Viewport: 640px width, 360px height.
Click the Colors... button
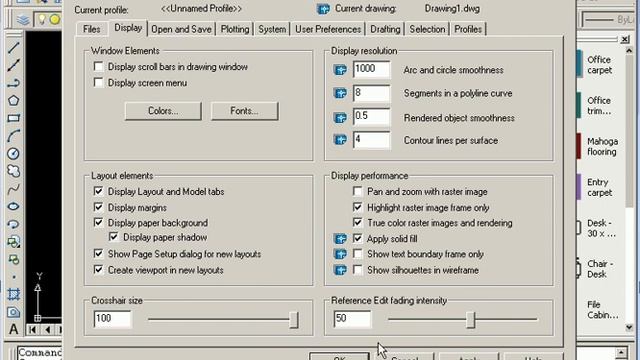(x=163, y=111)
